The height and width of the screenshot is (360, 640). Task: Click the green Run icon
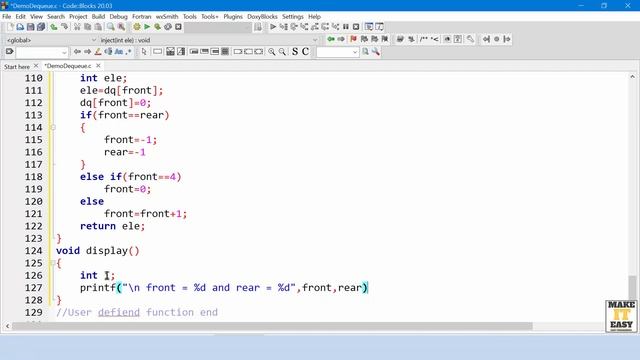point(147,27)
